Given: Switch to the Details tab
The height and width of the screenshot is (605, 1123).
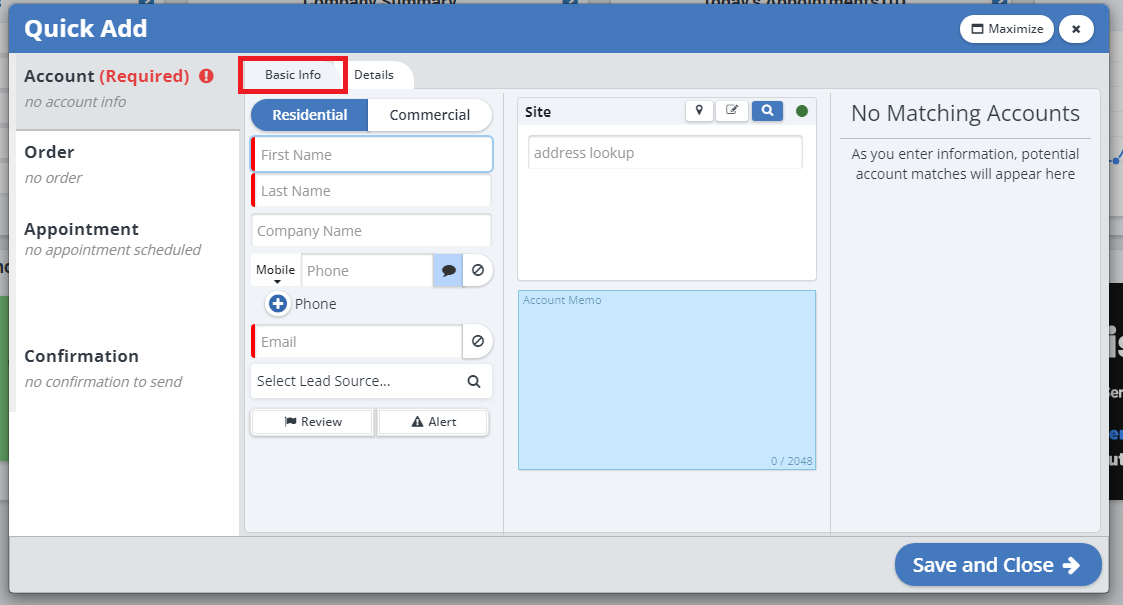Looking at the screenshot, I should click(374, 75).
